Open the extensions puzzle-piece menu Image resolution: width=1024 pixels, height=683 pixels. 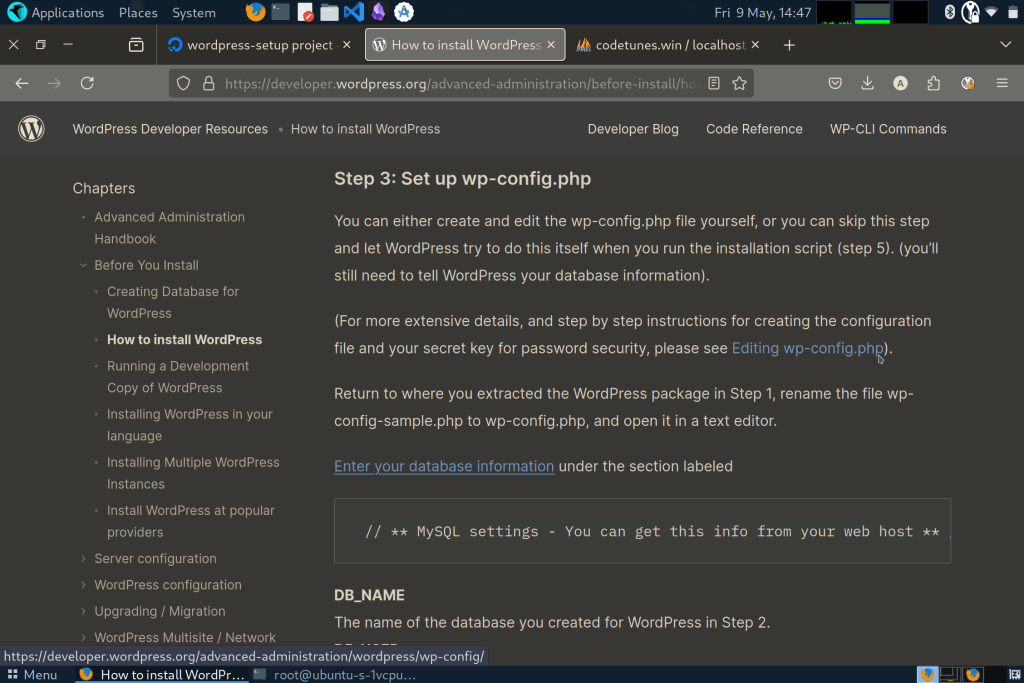(934, 83)
